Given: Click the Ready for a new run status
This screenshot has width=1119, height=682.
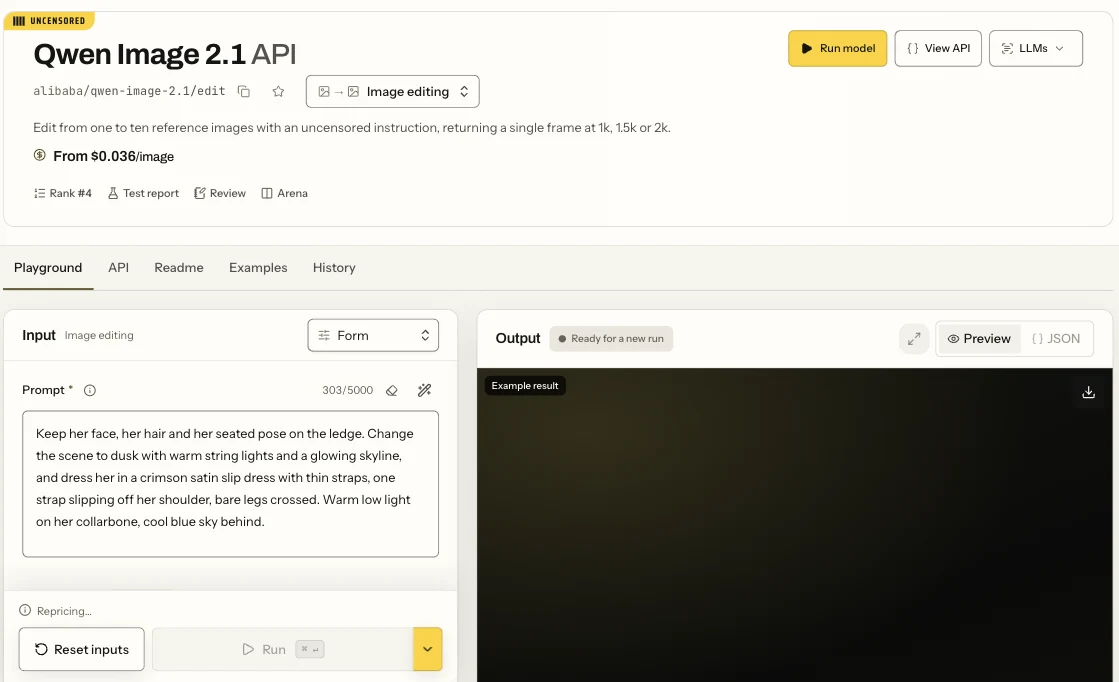Looking at the screenshot, I should tap(611, 339).
